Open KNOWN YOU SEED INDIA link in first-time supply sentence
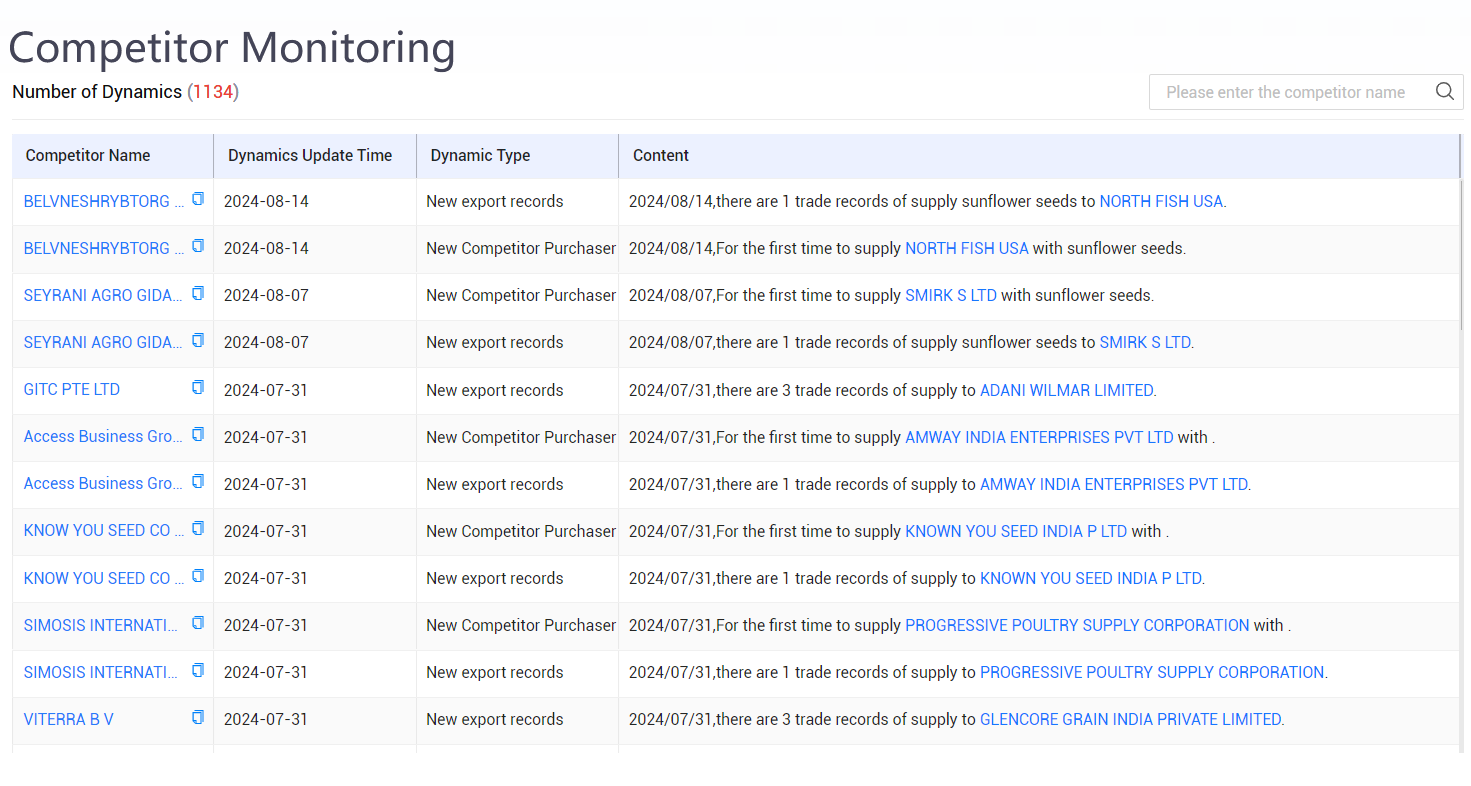This screenshot has width=1471, height=786. pos(1016,531)
